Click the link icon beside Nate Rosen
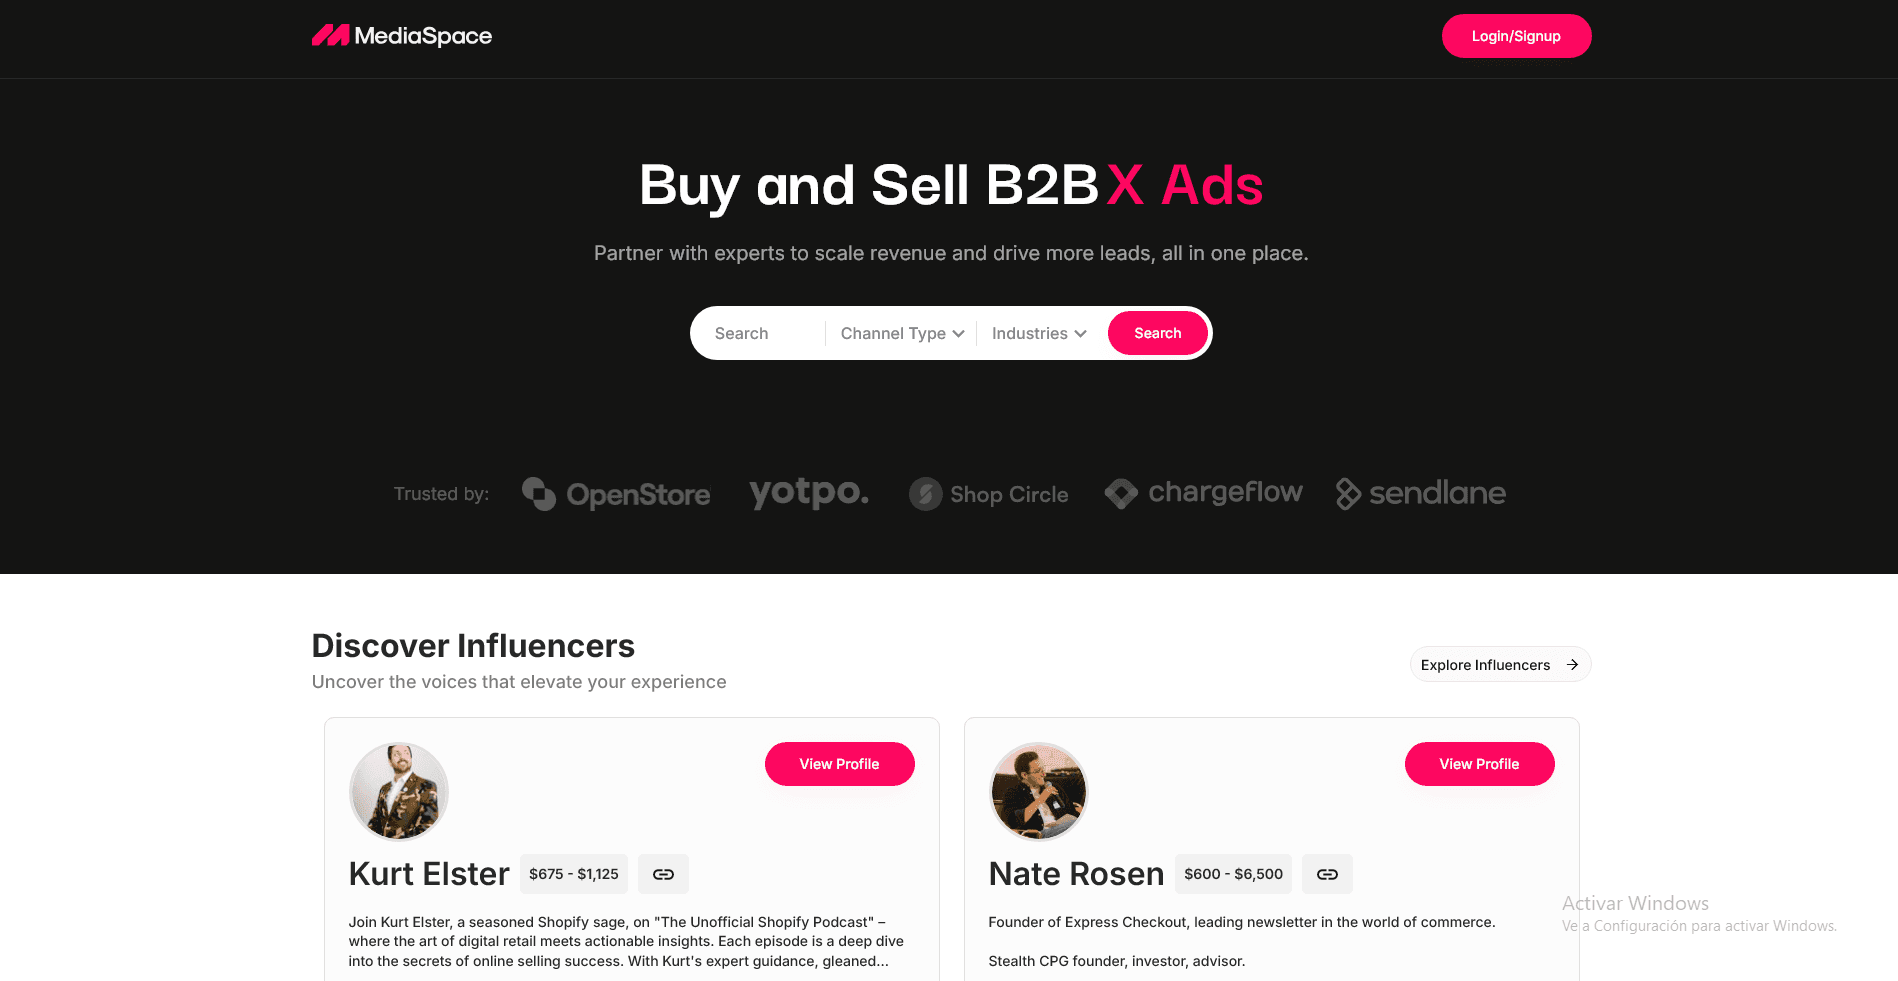Screen dimensions: 1898x981 click(1327, 874)
